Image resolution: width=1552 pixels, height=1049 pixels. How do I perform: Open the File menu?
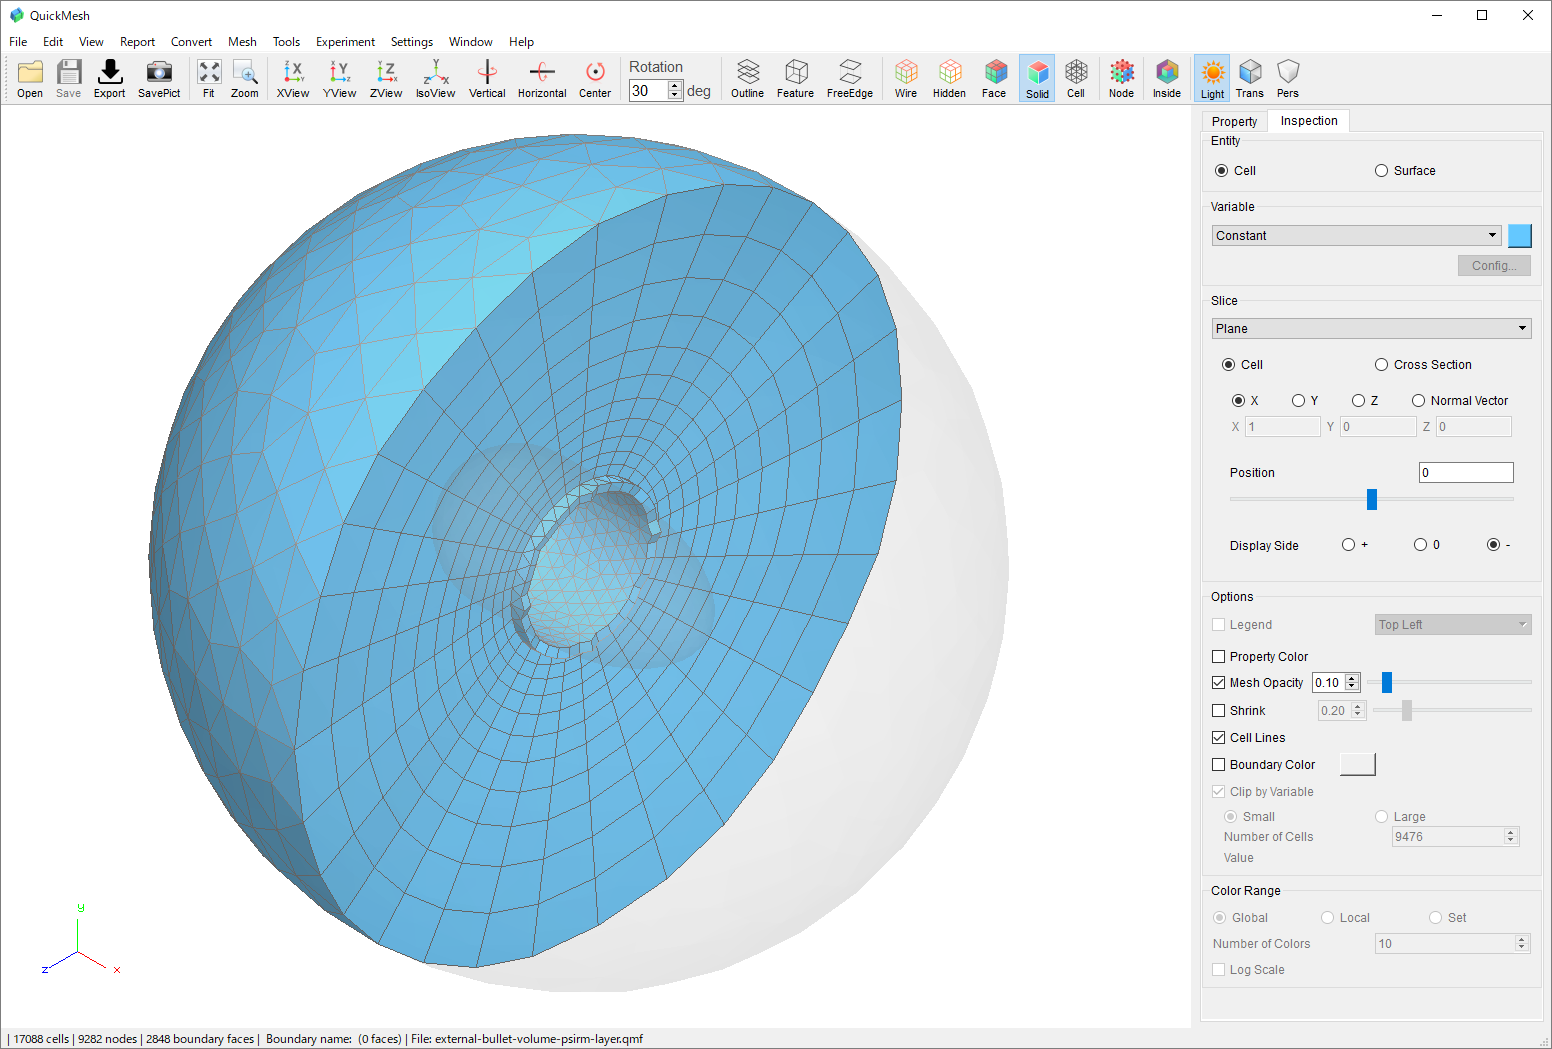tap(18, 42)
